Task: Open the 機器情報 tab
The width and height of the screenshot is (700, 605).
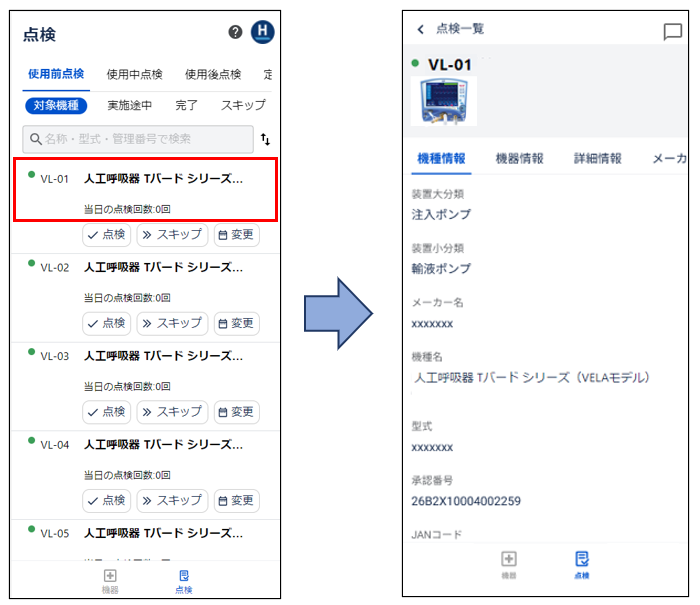Action: [x=519, y=159]
